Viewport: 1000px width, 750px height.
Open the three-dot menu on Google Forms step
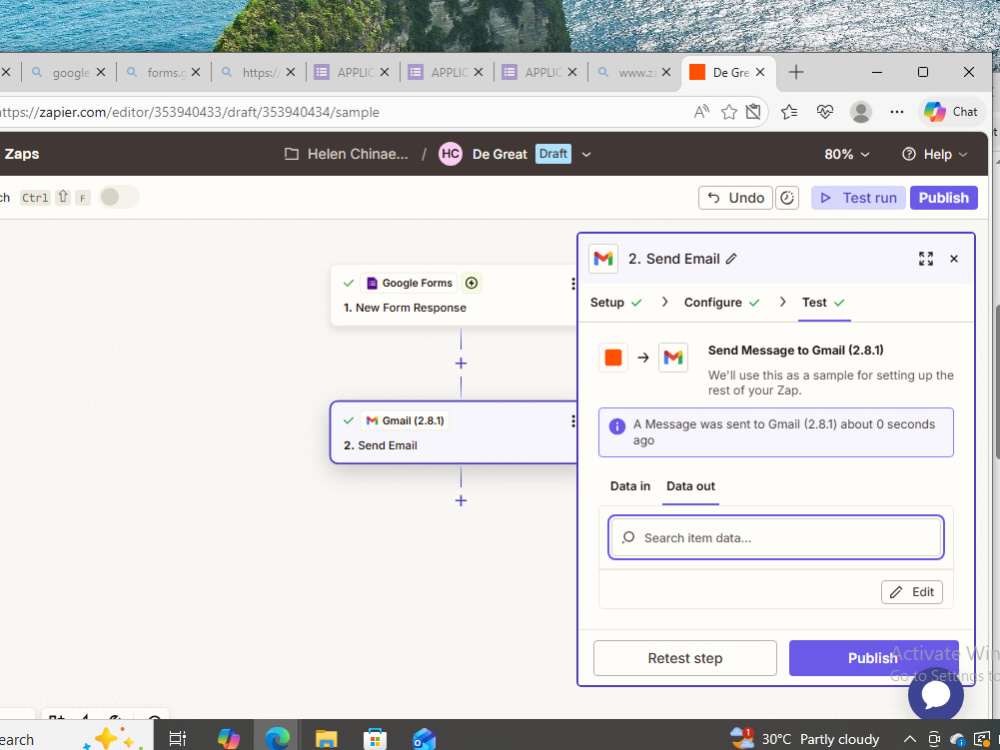pos(573,283)
